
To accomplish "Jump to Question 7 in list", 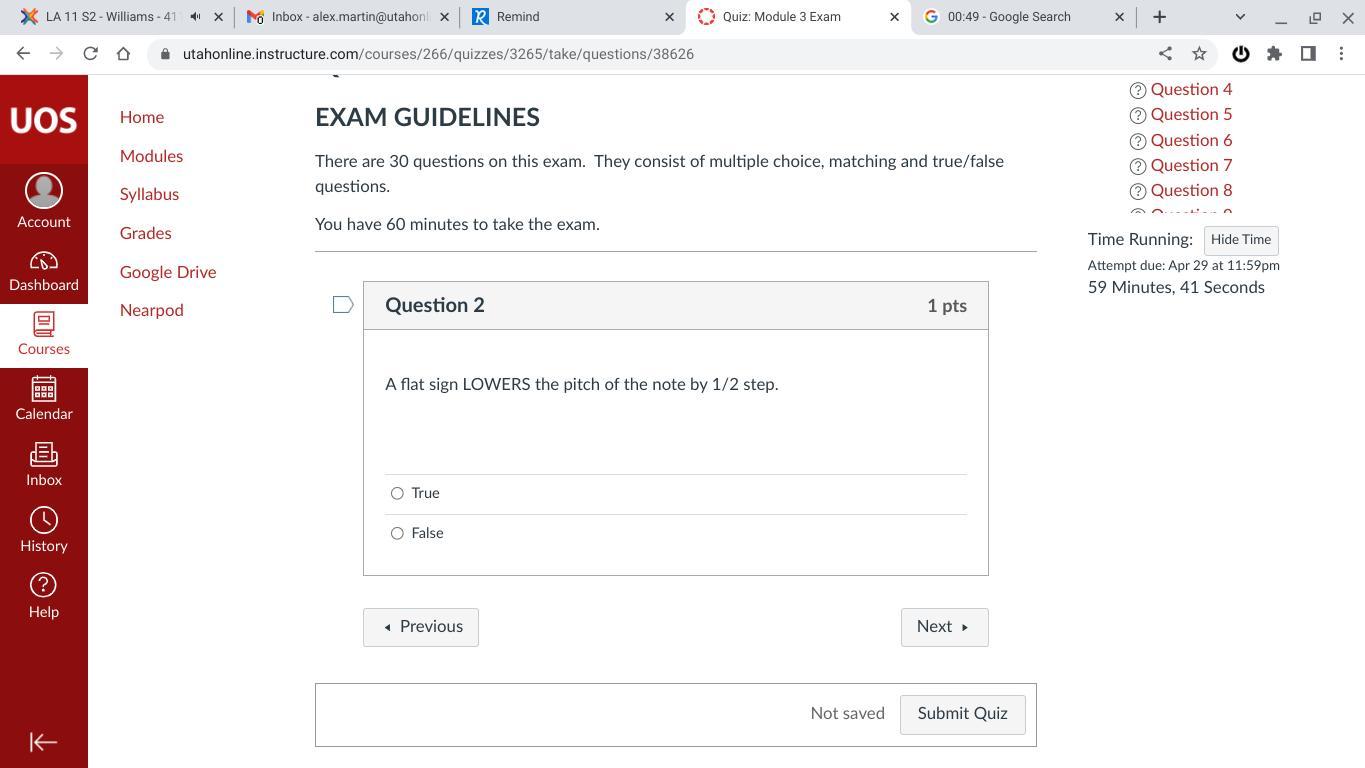I will coord(1190,165).
